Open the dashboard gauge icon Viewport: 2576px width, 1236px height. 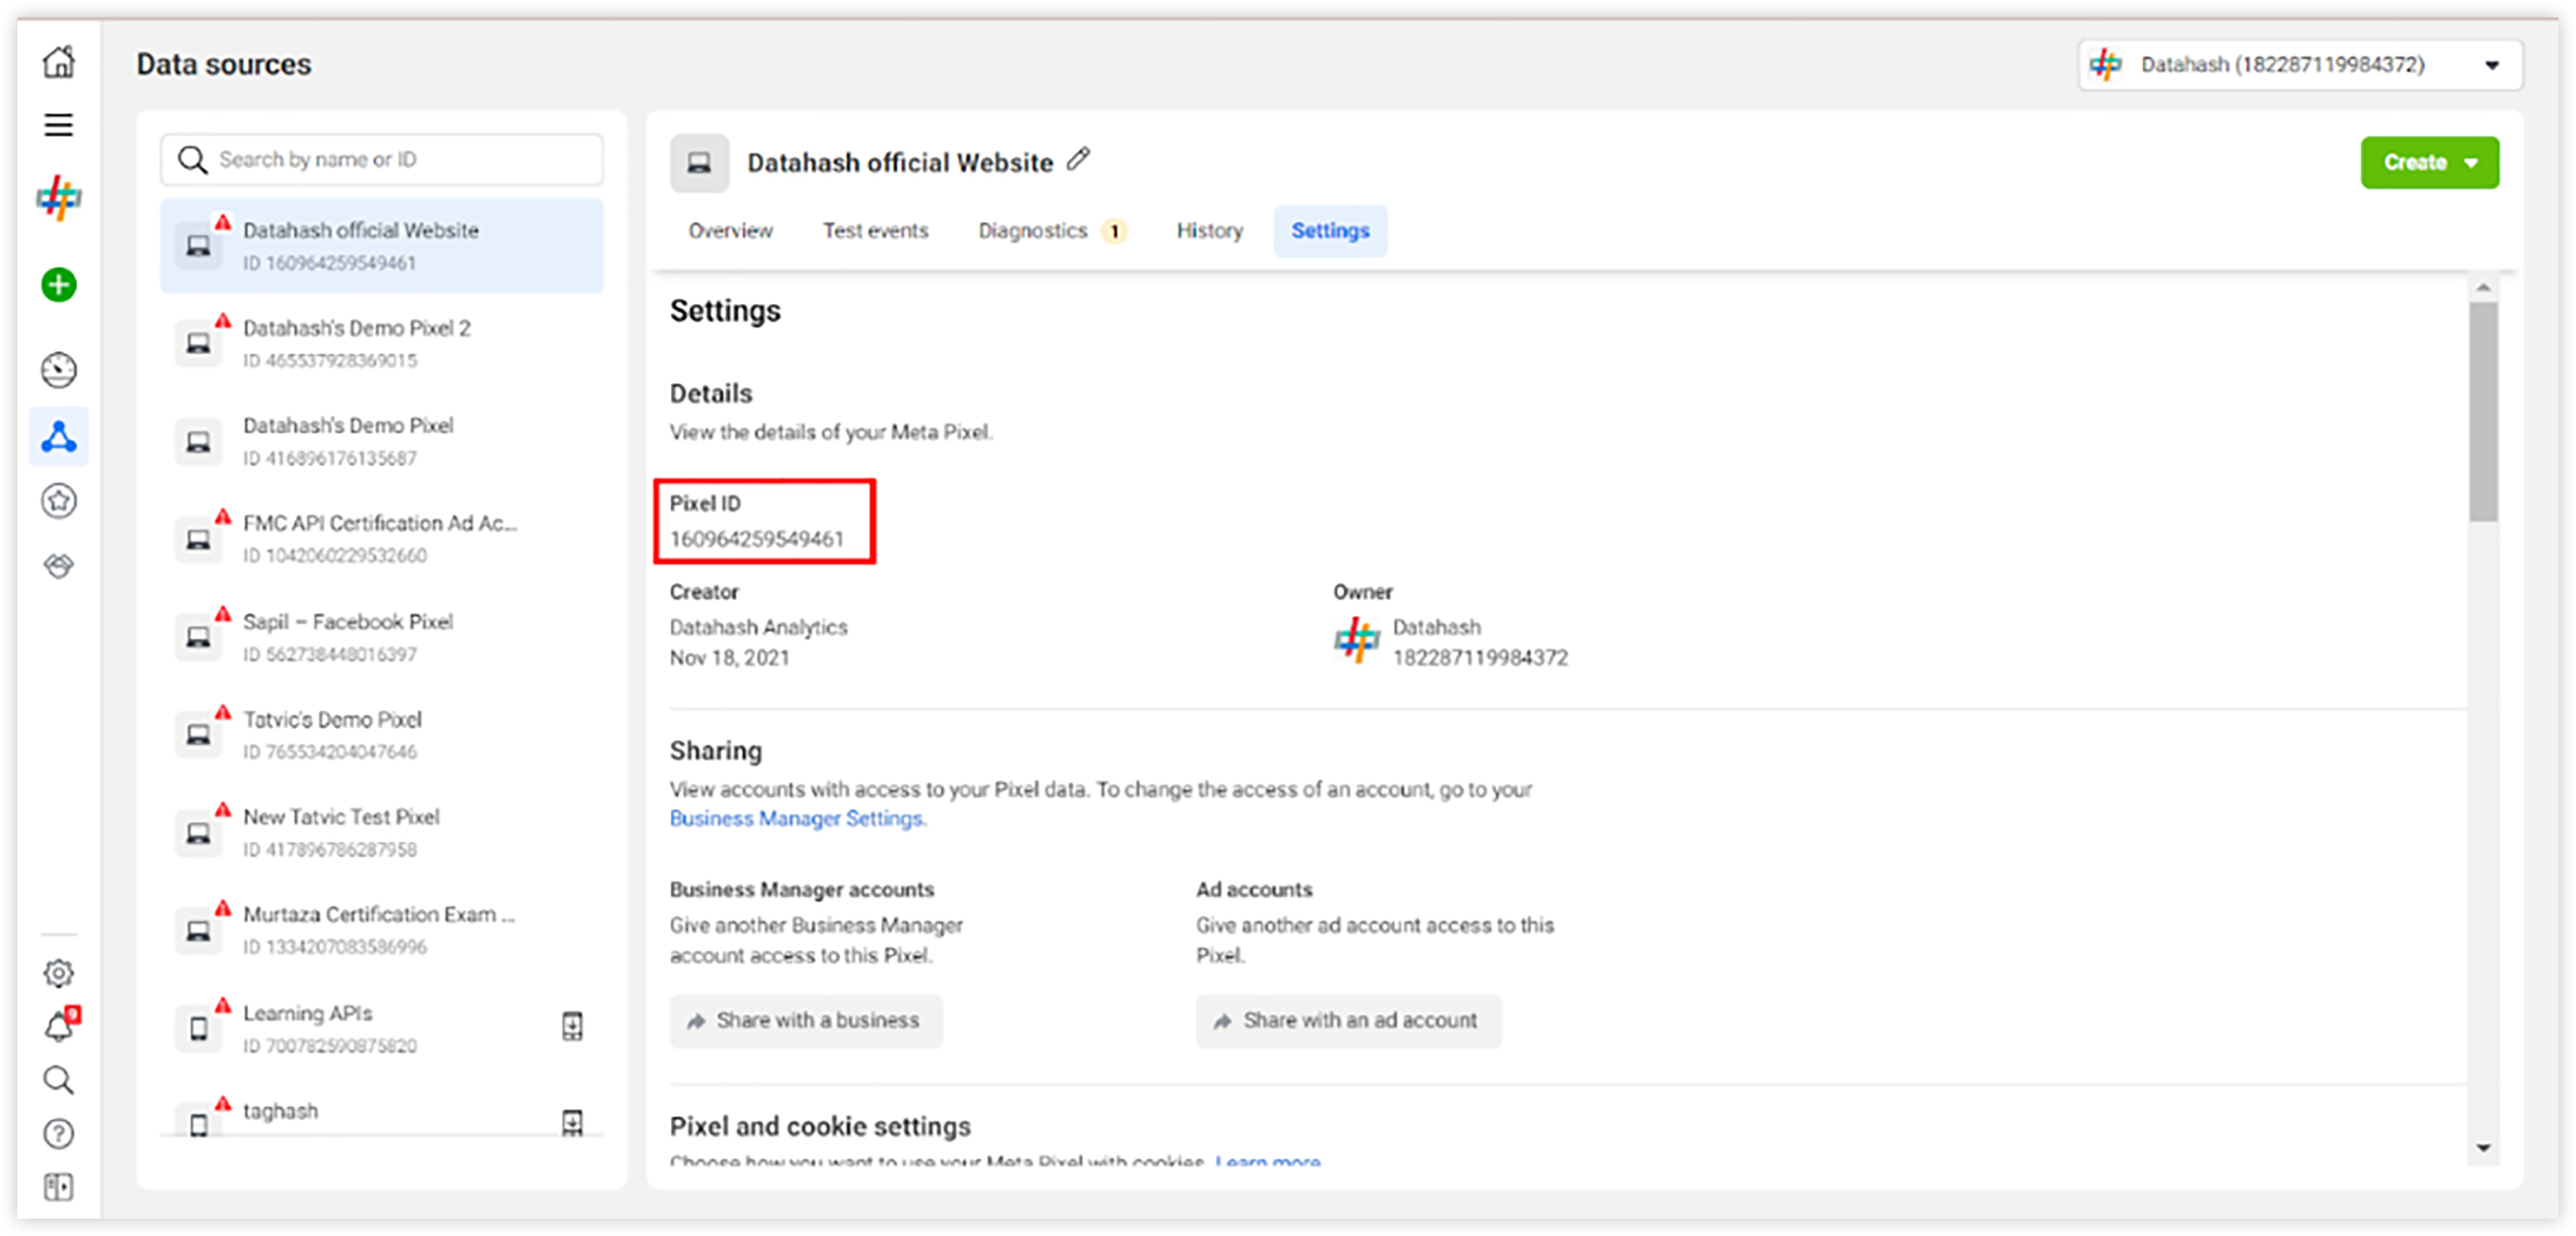[x=59, y=370]
